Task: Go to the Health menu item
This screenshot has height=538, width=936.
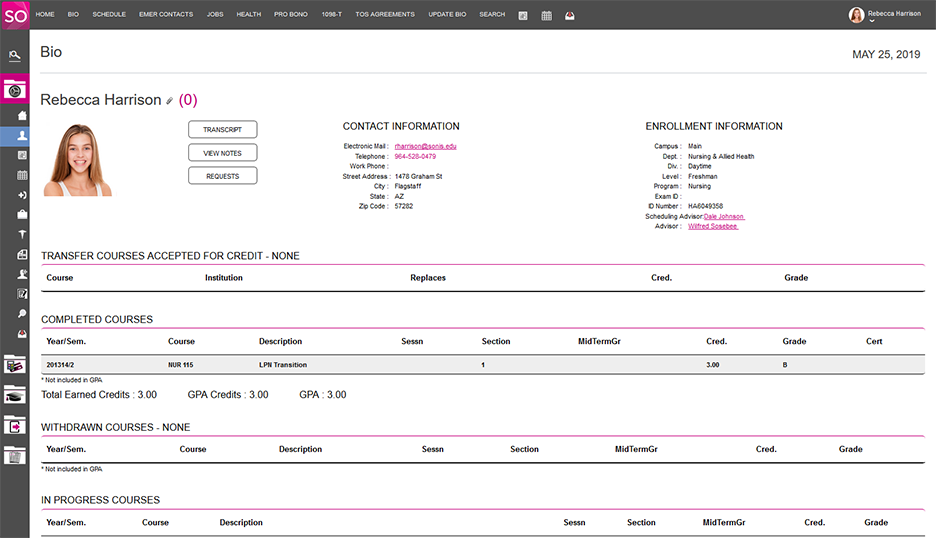Action: (x=248, y=15)
